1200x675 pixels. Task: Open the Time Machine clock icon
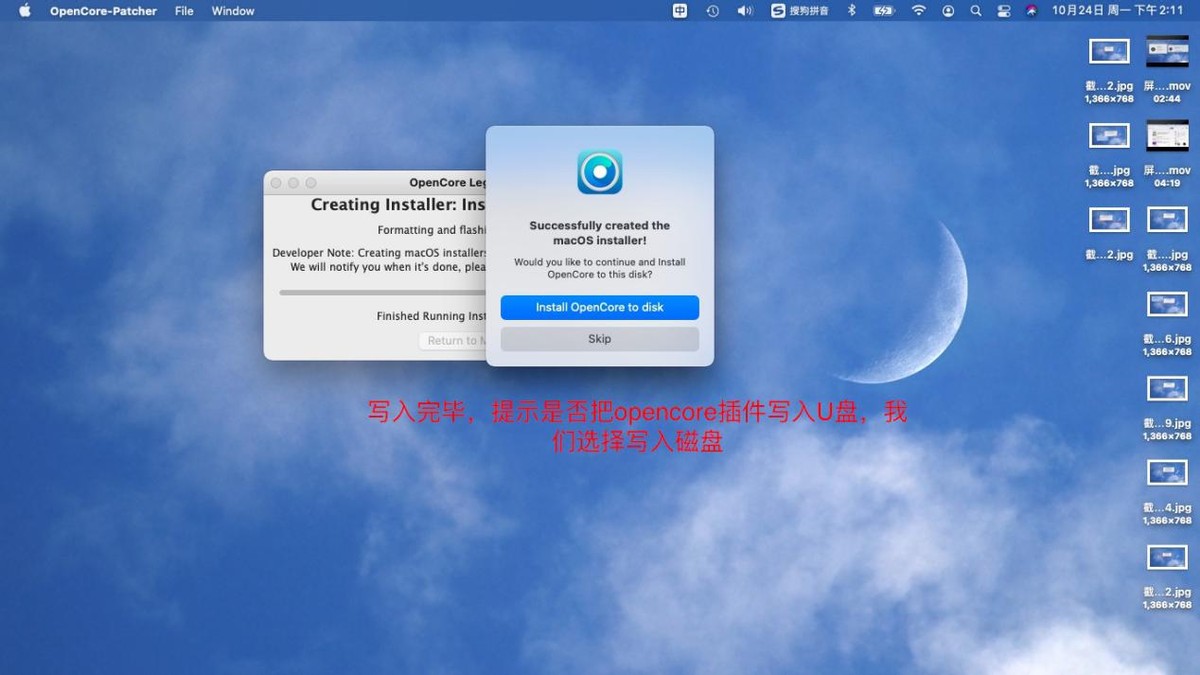tap(710, 11)
